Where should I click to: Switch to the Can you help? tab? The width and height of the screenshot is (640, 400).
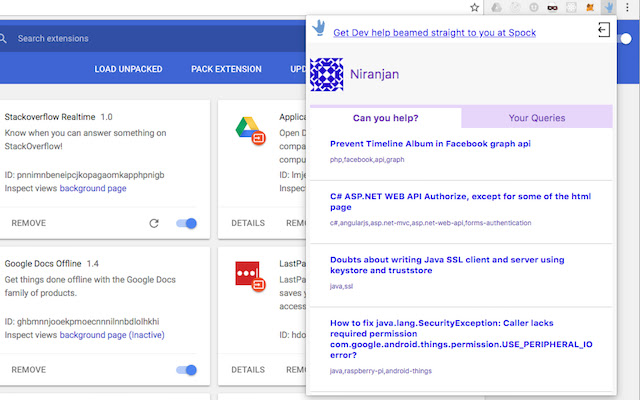(386, 118)
